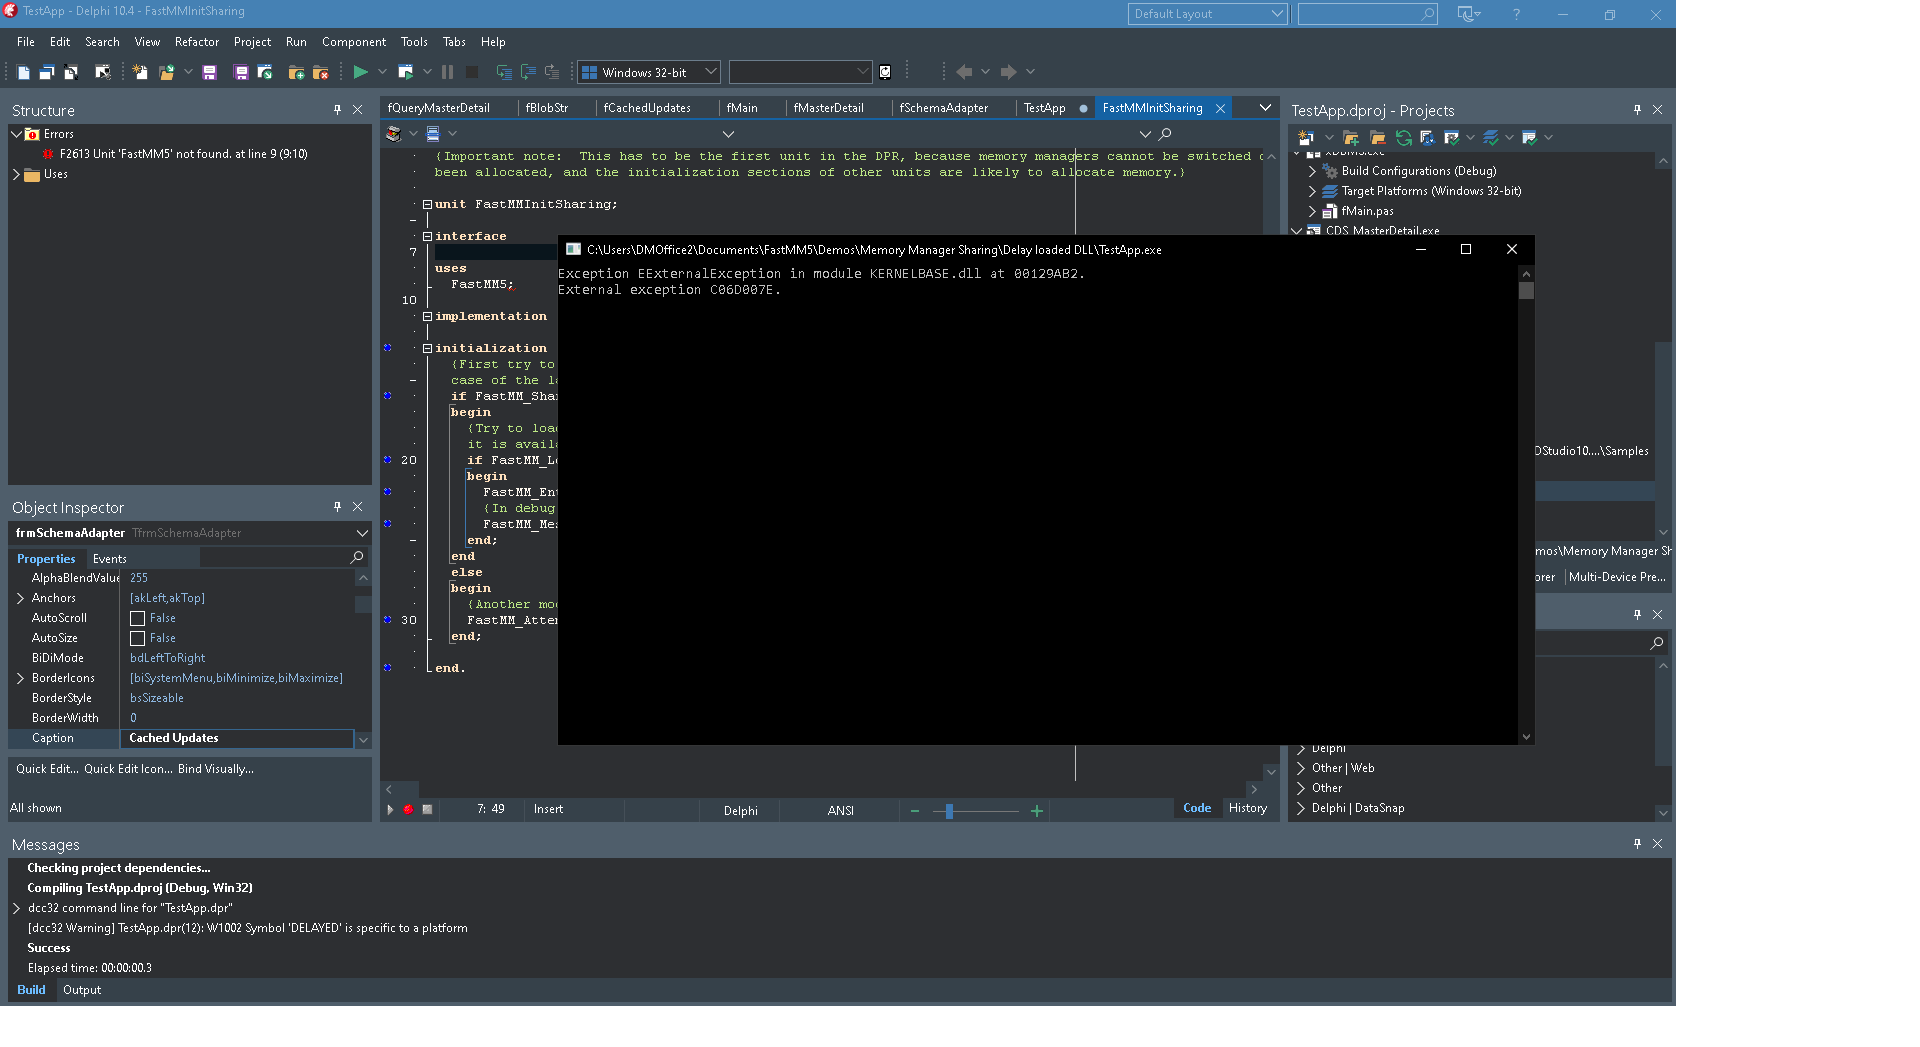Click the Toggle Form/Unit icon

[x=71, y=72]
